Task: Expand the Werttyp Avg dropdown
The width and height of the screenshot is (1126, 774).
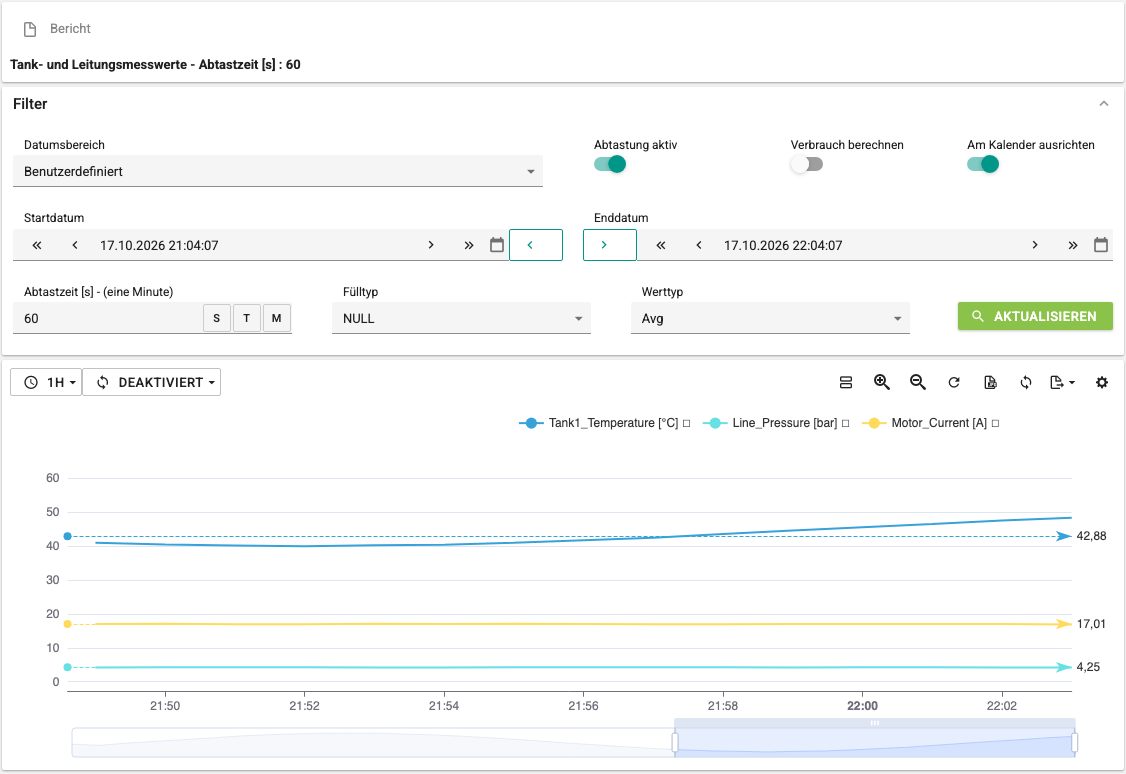Action: (x=770, y=319)
